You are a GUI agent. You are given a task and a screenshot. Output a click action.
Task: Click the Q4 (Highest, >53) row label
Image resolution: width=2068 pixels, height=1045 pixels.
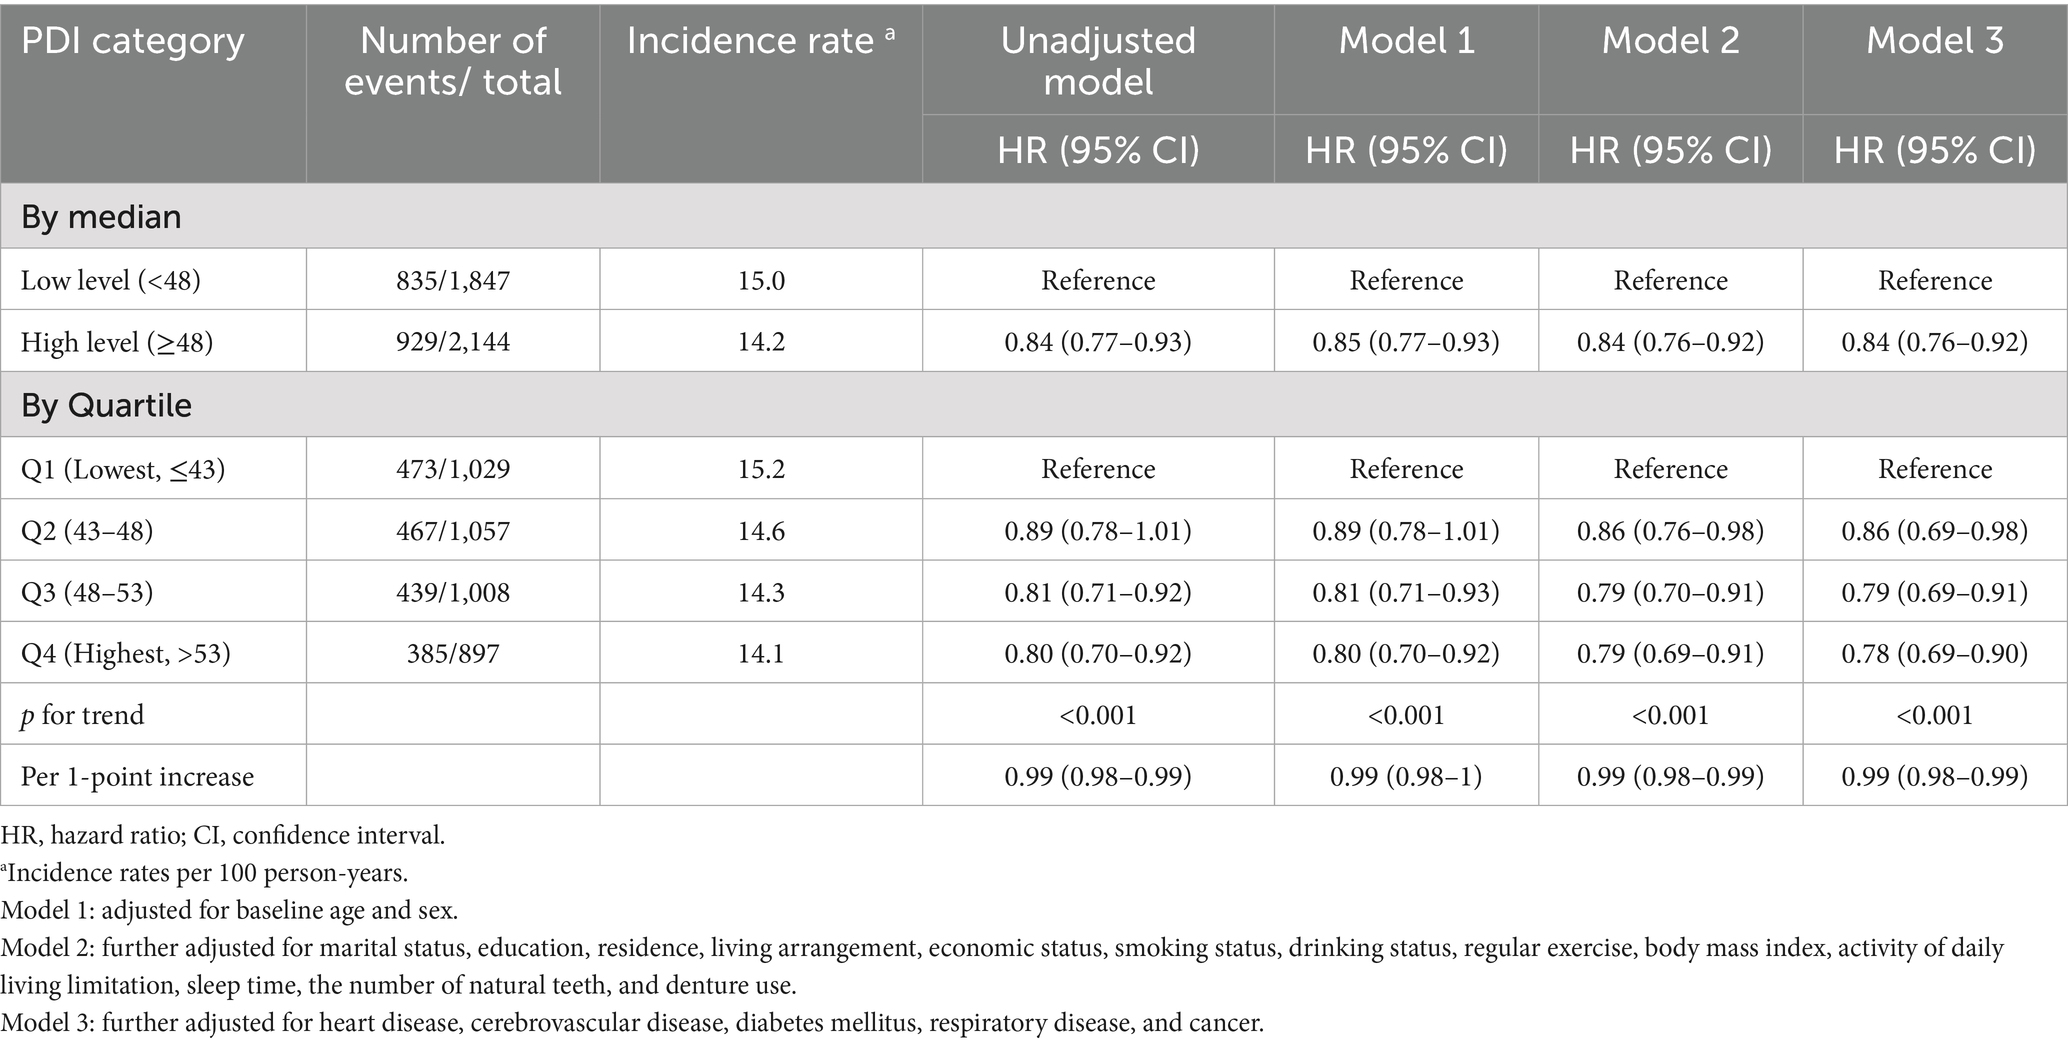(126, 654)
